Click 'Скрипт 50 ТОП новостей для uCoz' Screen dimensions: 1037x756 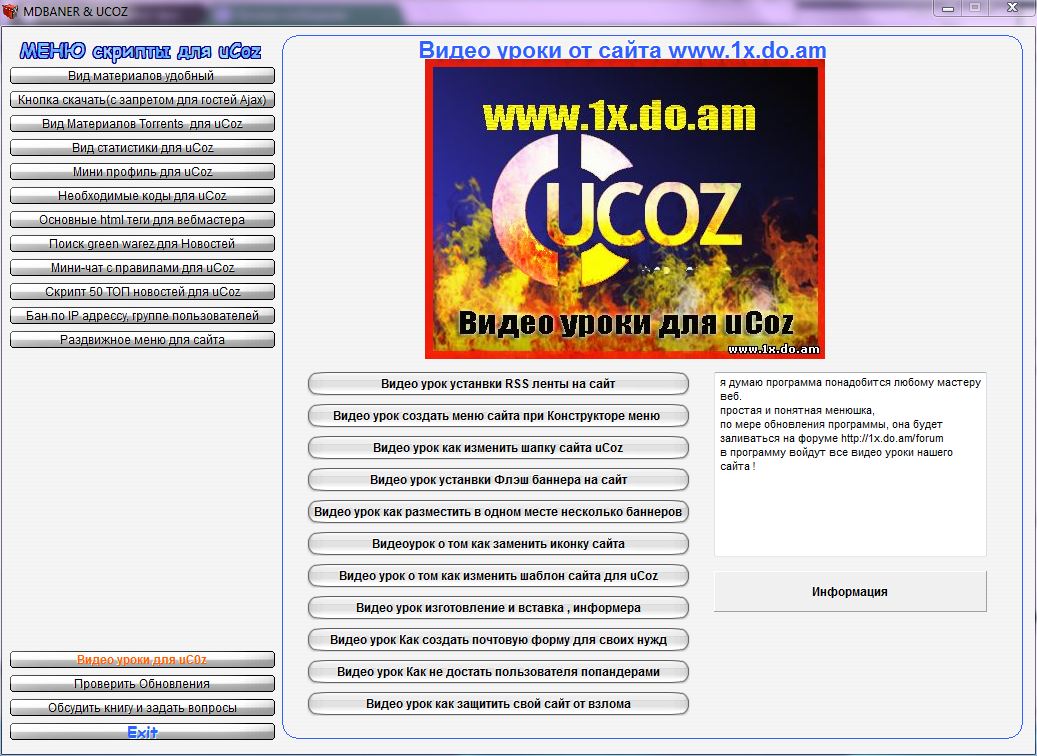point(142,292)
